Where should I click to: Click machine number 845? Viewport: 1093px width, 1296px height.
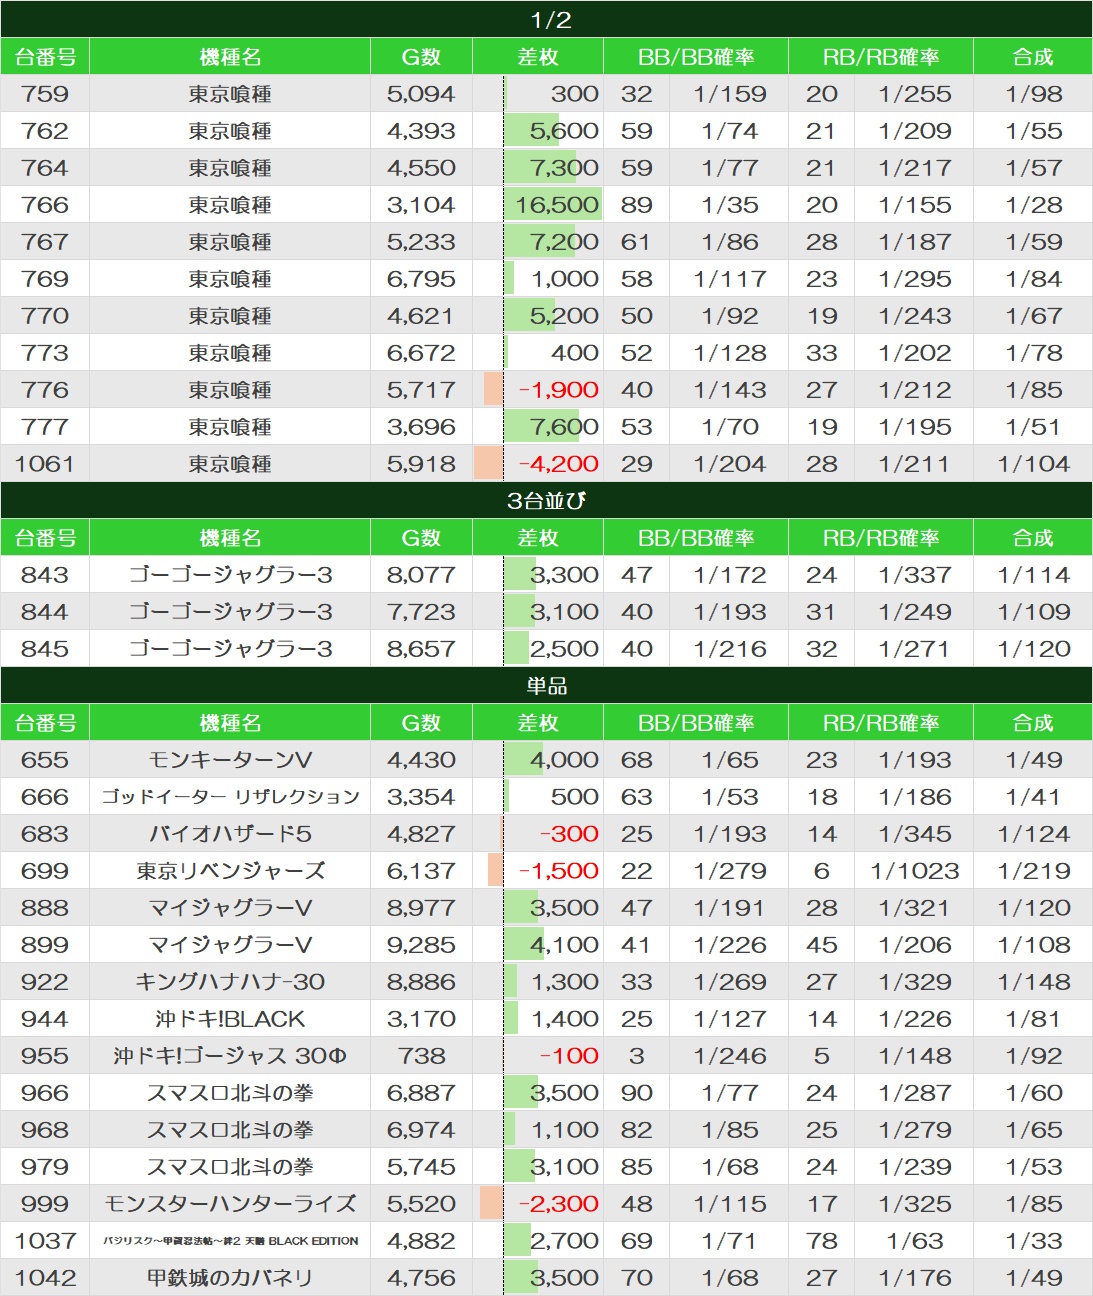pos(45,649)
